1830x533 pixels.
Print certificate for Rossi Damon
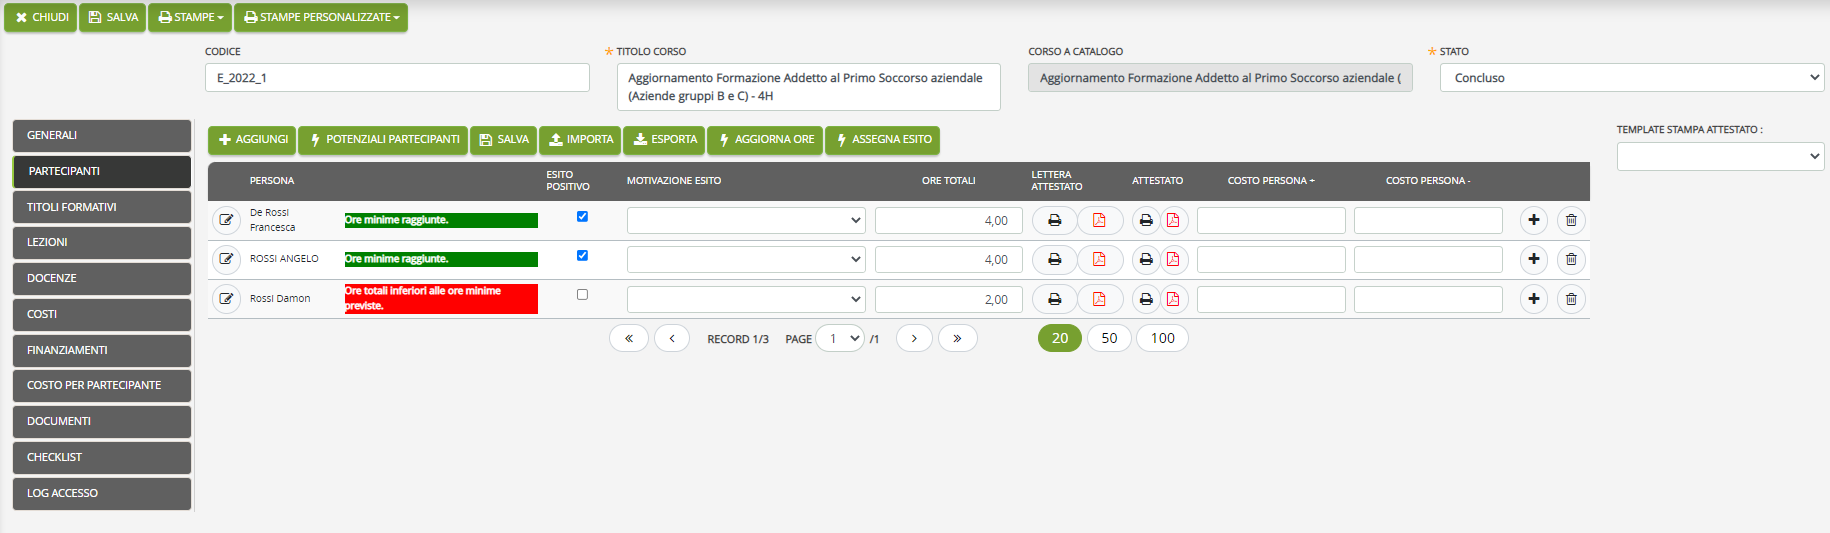pyautogui.click(x=1146, y=299)
